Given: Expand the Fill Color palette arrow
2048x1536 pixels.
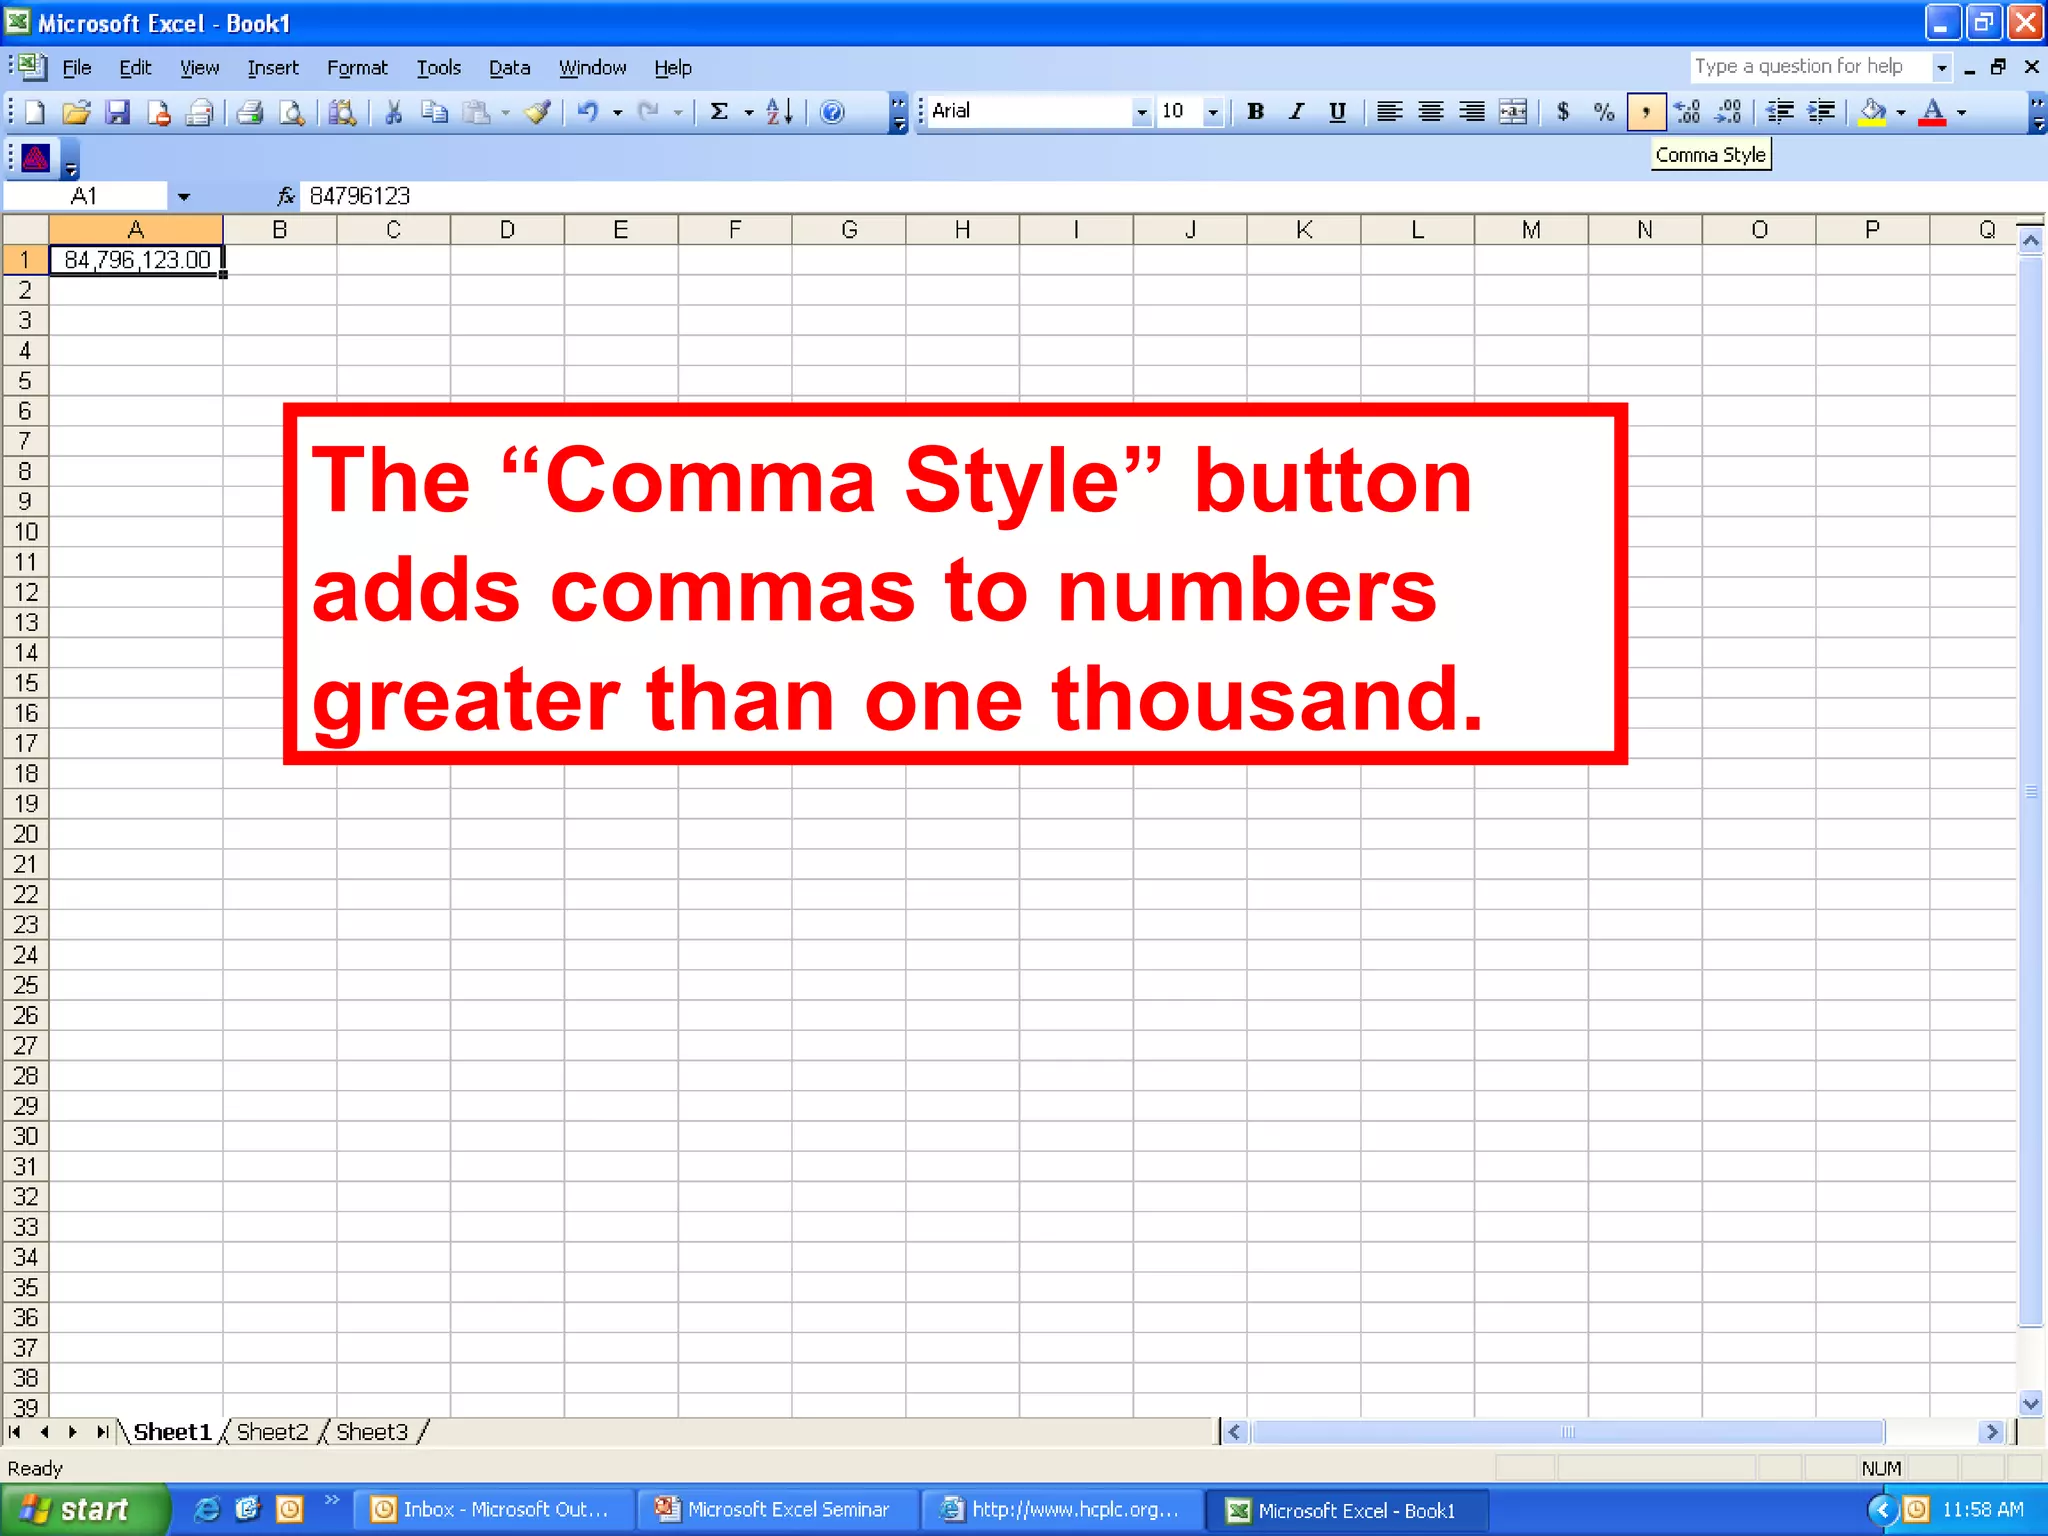Looking at the screenshot, I should pos(1901,112).
